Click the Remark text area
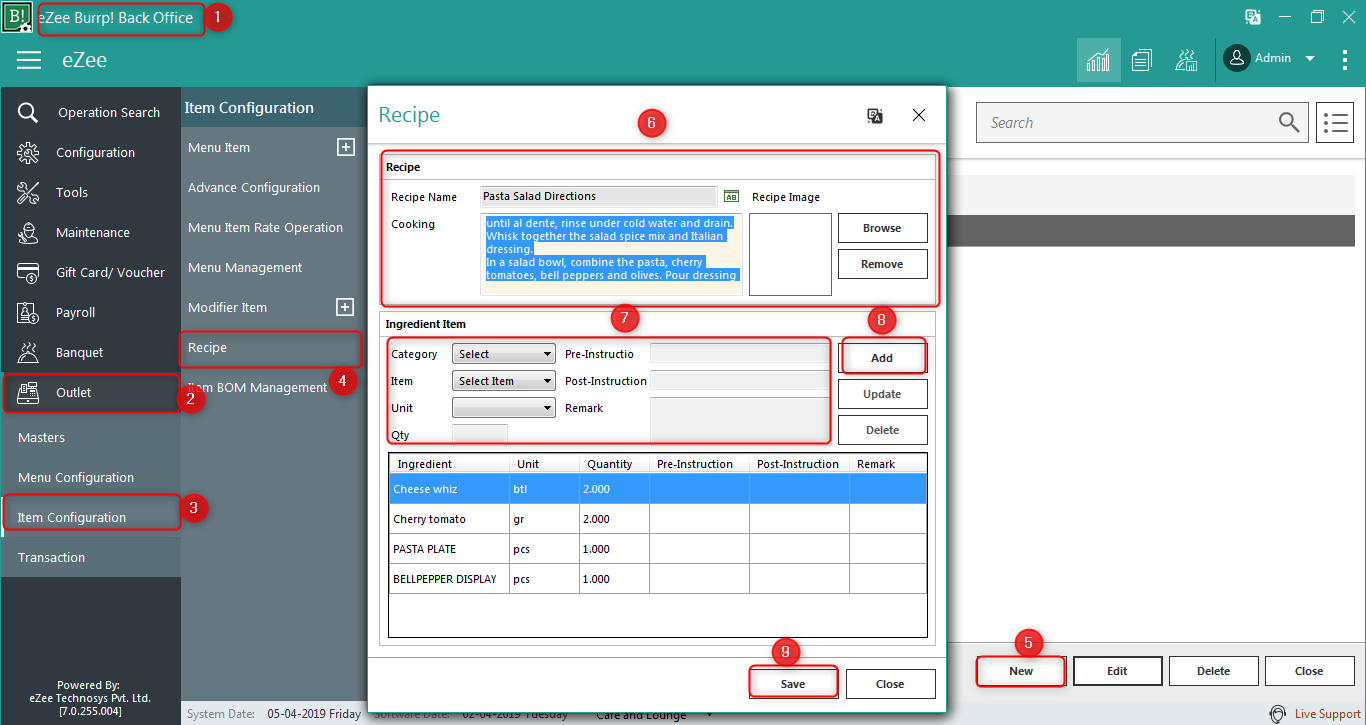Image resolution: width=1366 pixels, height=725 pixels. (x=739, y=419)
